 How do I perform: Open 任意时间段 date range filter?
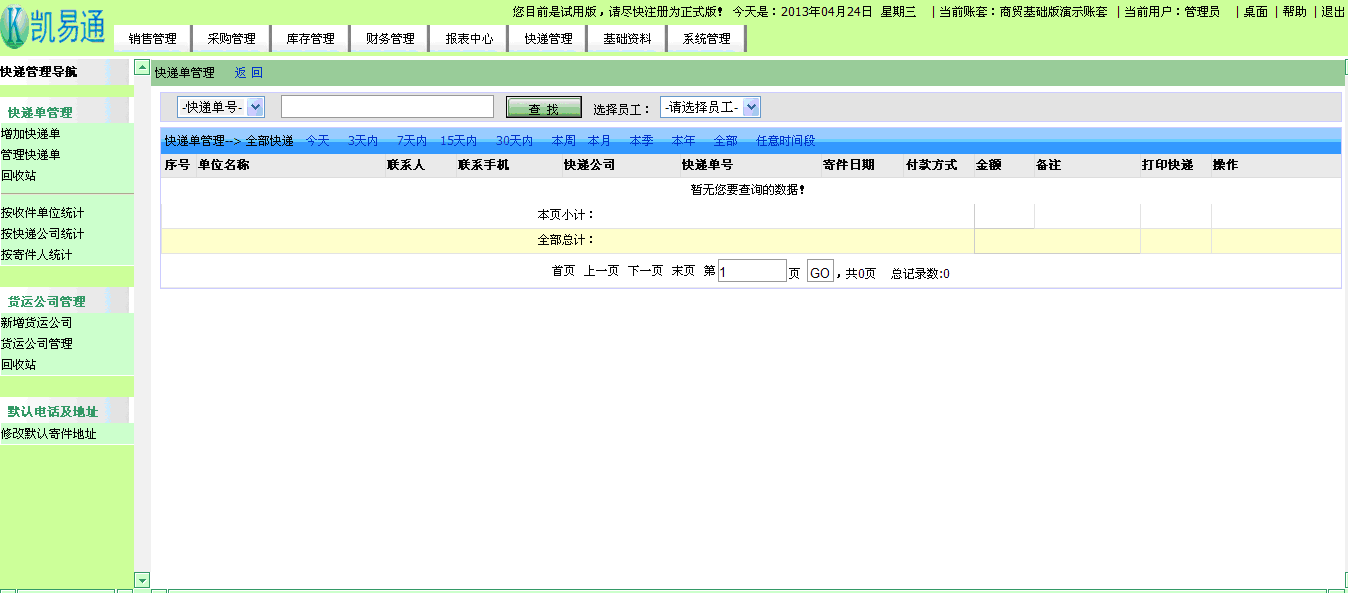coord(786,141)
